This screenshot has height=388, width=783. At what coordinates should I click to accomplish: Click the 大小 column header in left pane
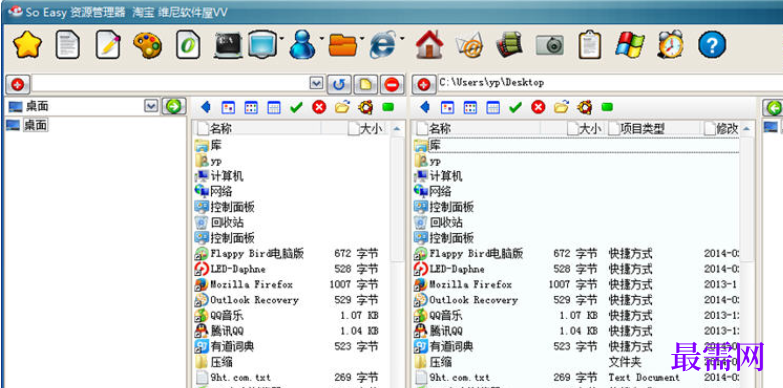[367, 129]
